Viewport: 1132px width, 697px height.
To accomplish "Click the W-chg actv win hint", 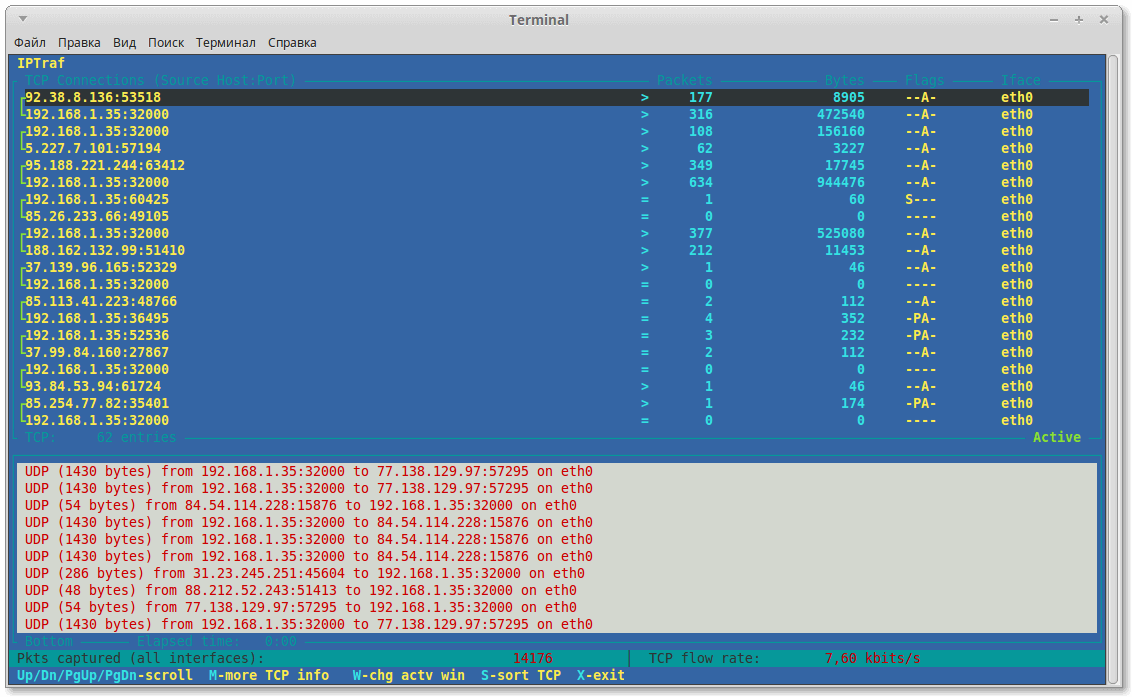I will [409, 675].
